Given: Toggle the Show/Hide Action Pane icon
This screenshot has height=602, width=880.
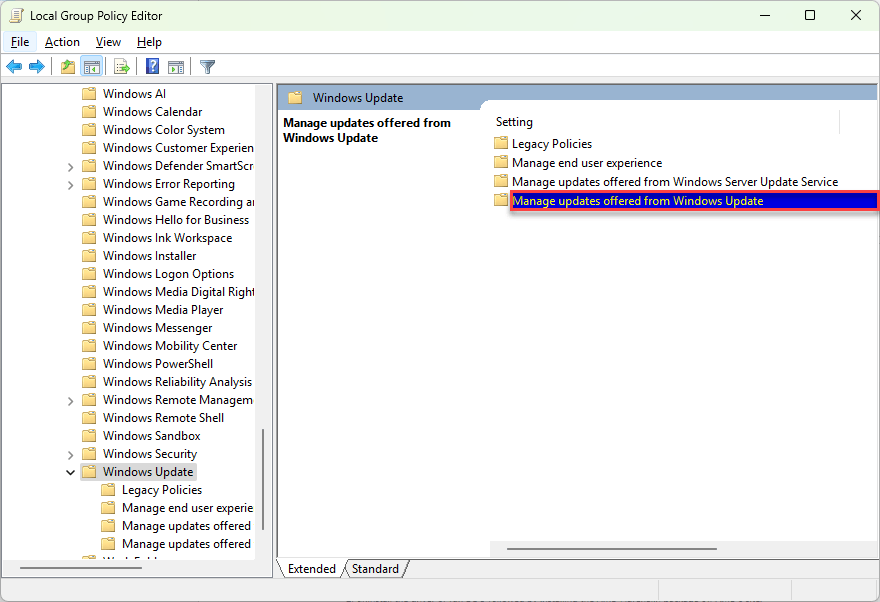Looking at the screenshot, I should (x=176, y=67).
